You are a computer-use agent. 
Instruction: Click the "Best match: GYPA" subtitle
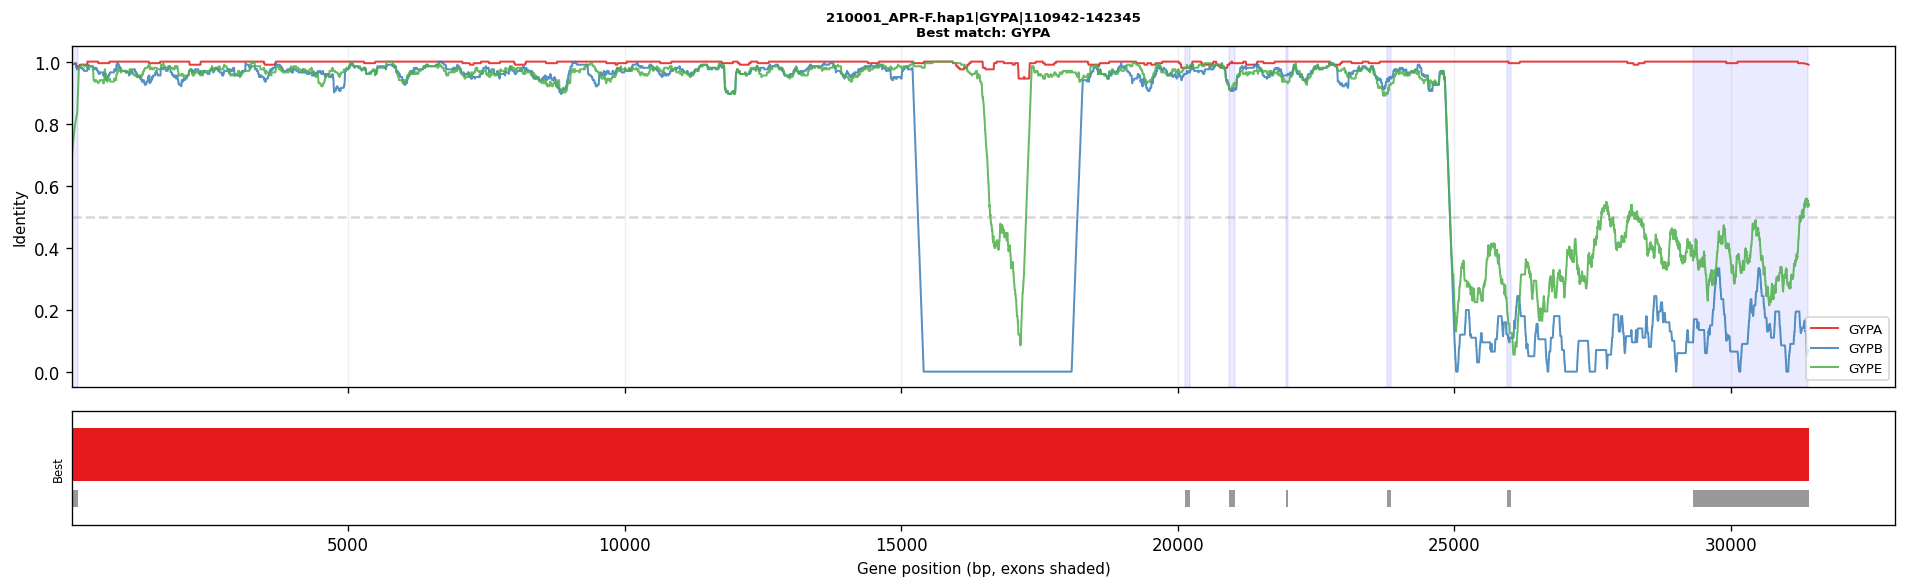point(983,33)
